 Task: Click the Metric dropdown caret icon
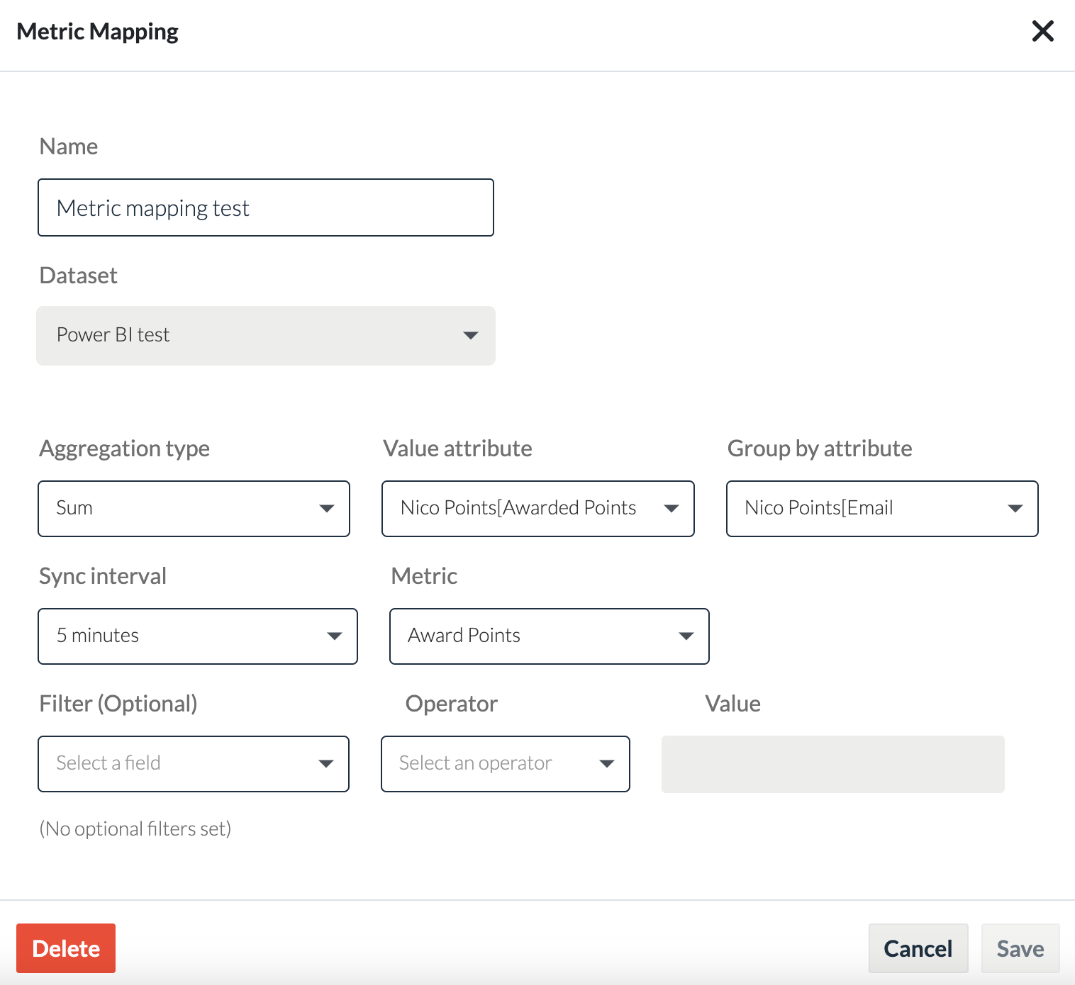[686, 636]
